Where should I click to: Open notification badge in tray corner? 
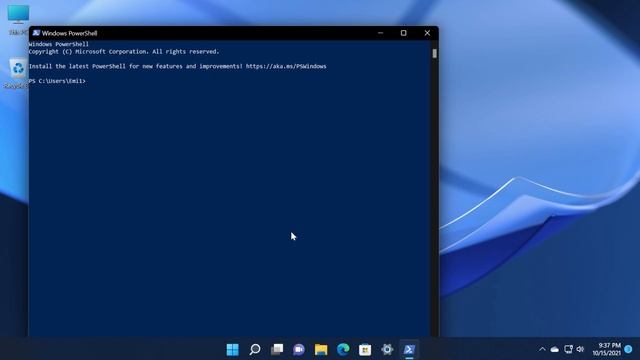coord(628,349)
